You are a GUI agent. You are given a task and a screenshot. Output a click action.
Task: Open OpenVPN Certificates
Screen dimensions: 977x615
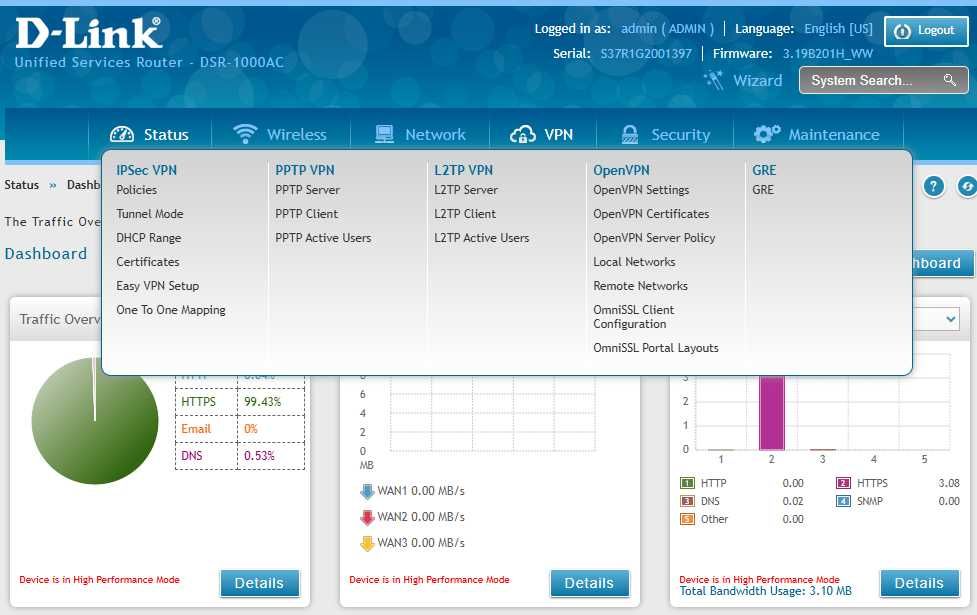pos(651,214)
